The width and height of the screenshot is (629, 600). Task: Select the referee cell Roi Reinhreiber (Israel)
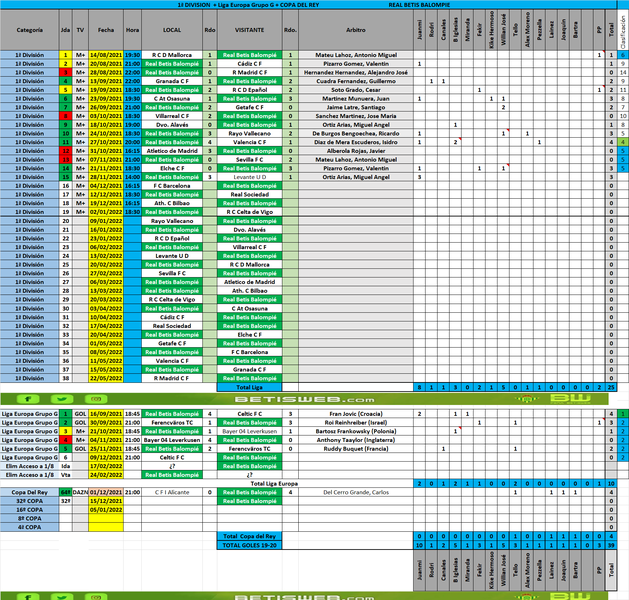[356, 423]
